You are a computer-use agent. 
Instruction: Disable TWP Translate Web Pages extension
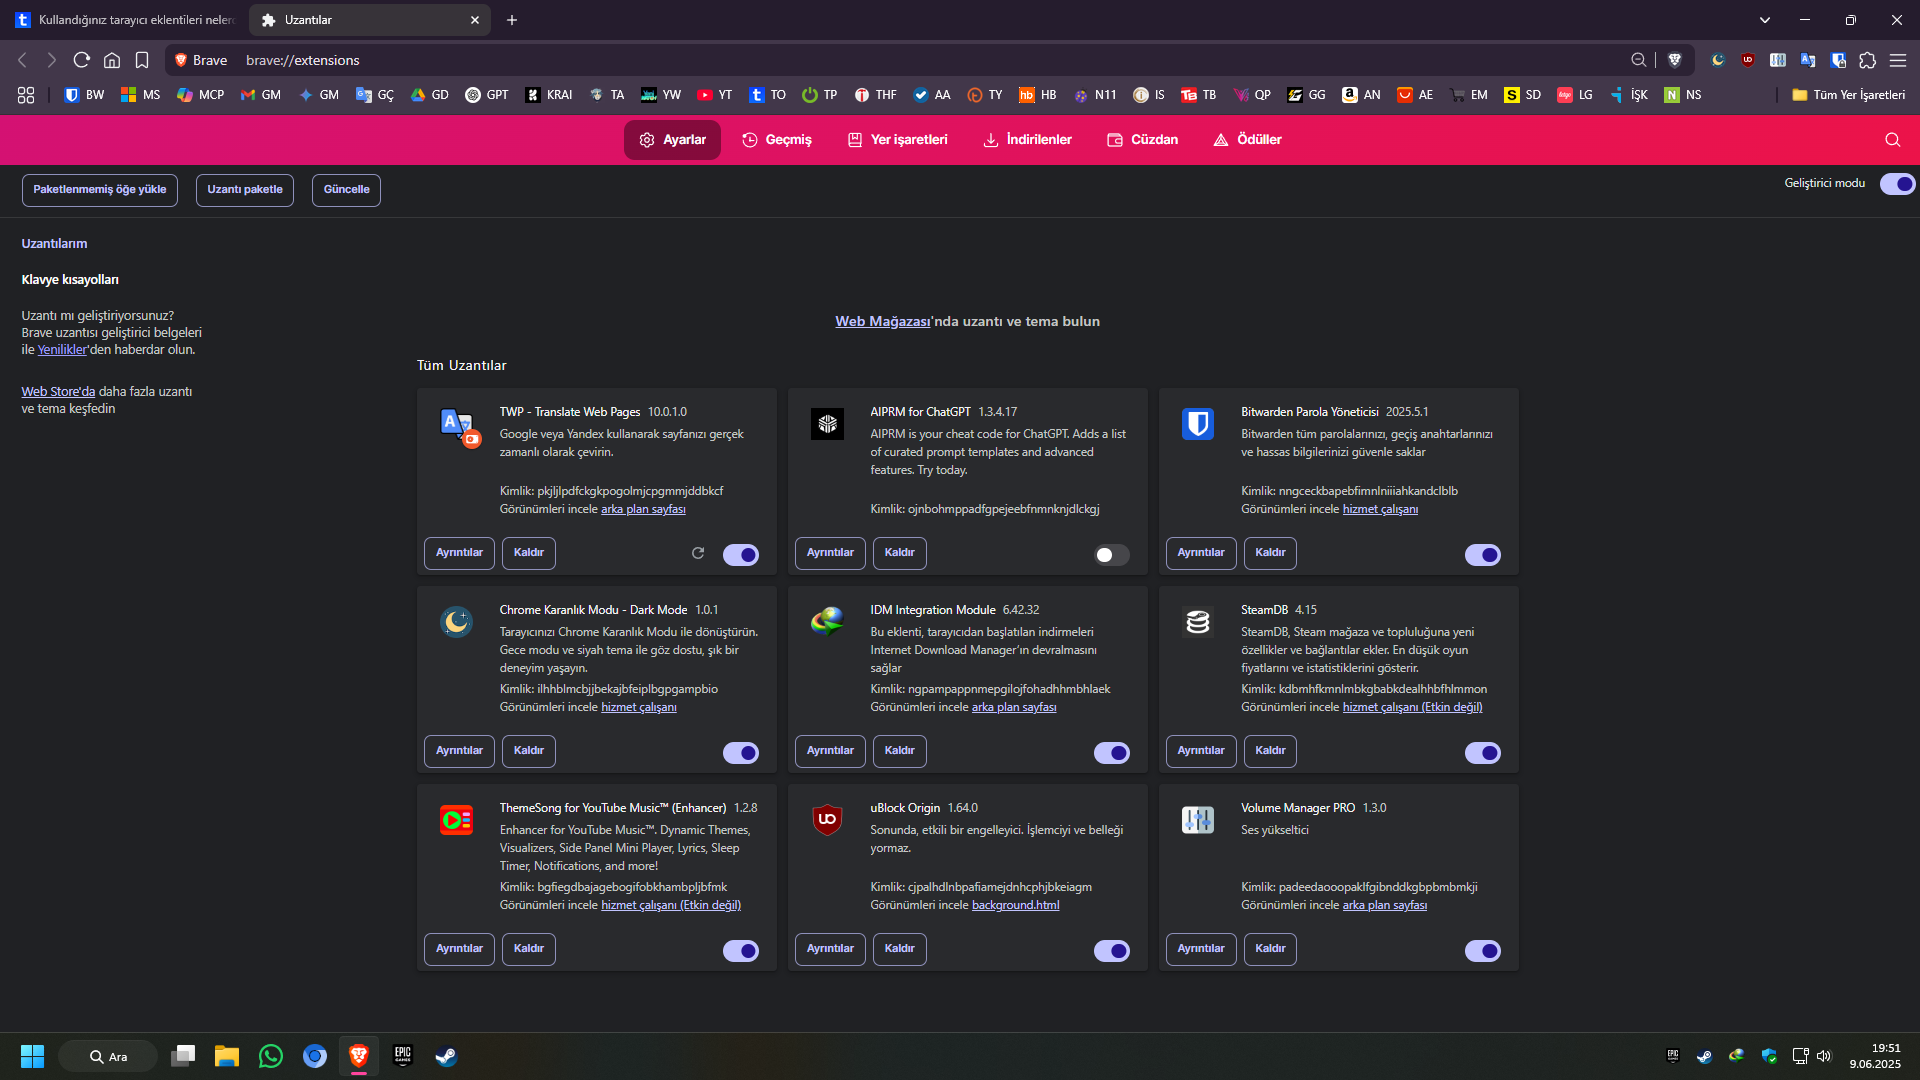pos(741,555)
